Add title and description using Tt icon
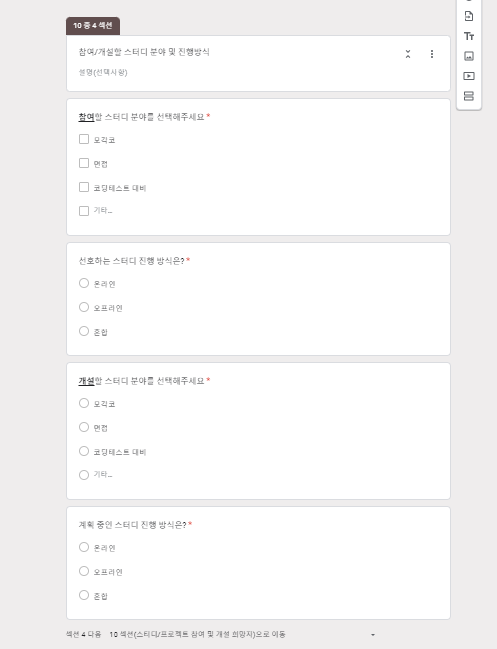497x649 pixels. coord(468,36)
